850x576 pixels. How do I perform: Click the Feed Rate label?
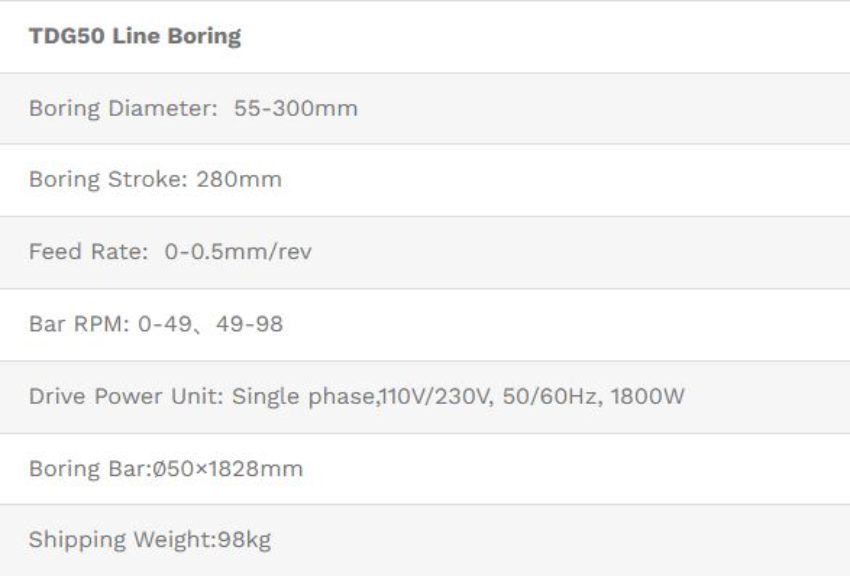tap(88, 252)
